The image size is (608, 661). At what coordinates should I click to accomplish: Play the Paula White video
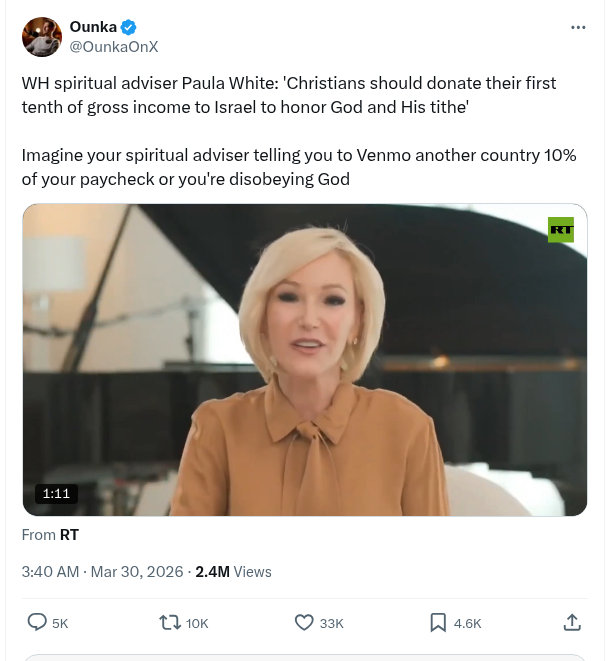coord(304,360)
